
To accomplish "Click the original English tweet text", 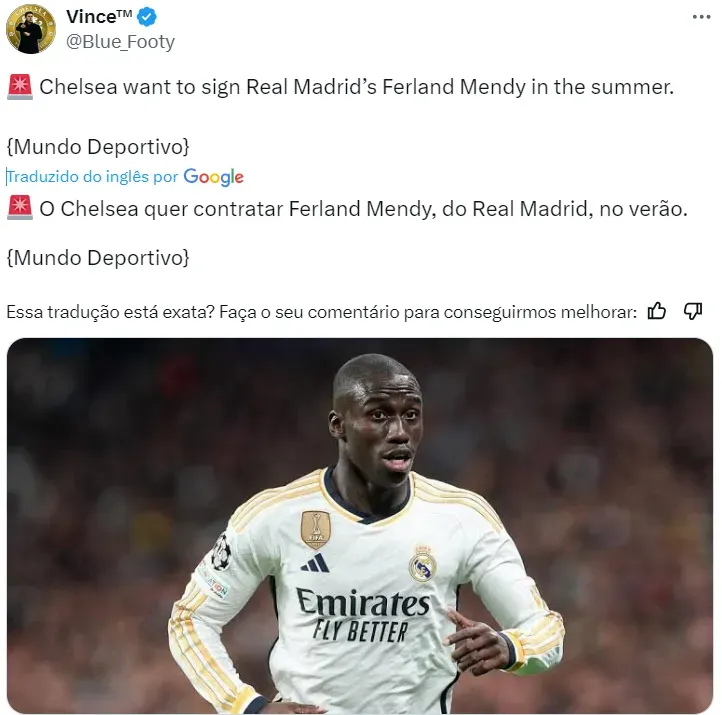I will click(356, 87).
